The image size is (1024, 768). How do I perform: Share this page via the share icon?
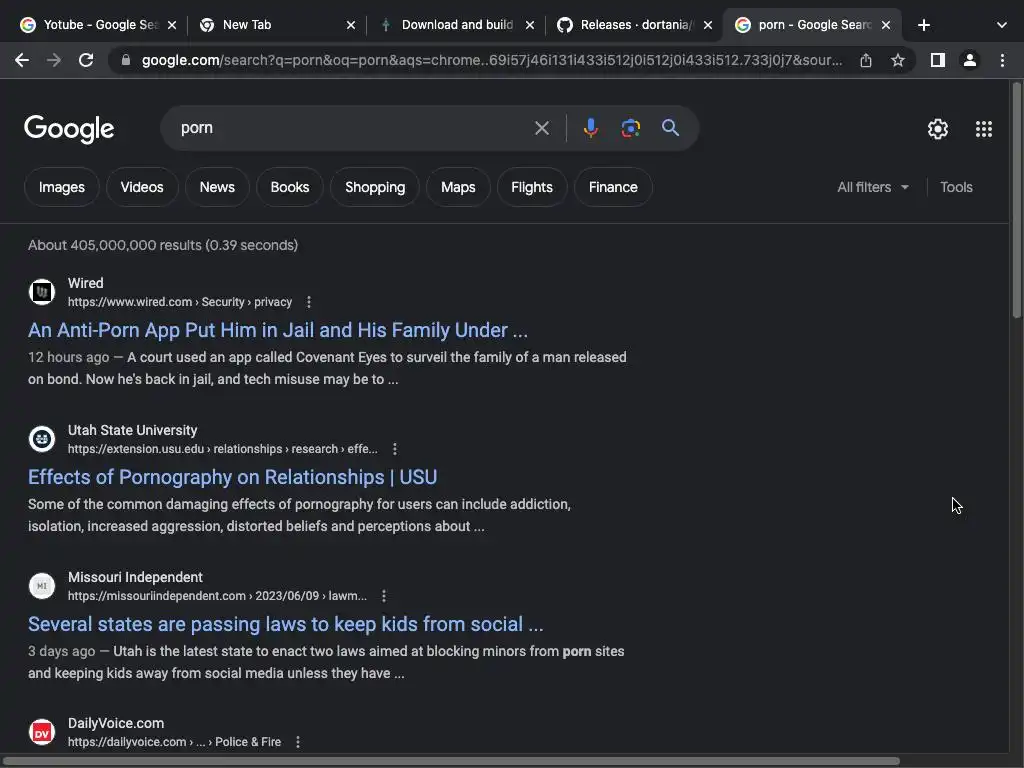[866, 60]
